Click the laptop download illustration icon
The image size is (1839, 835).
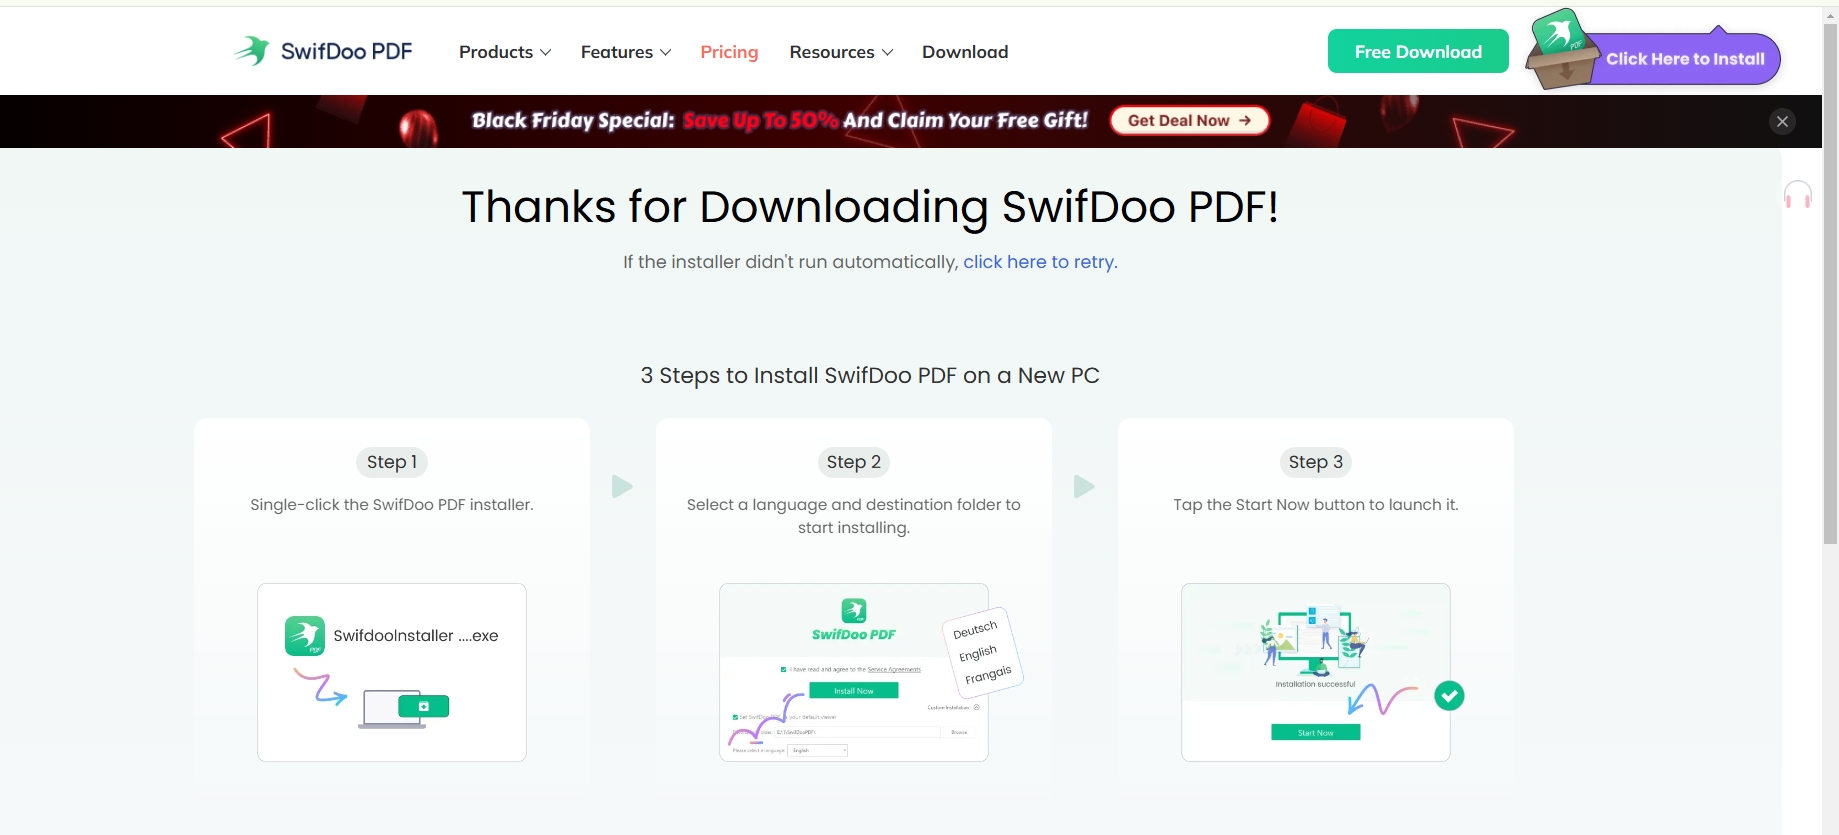[404, 709]
